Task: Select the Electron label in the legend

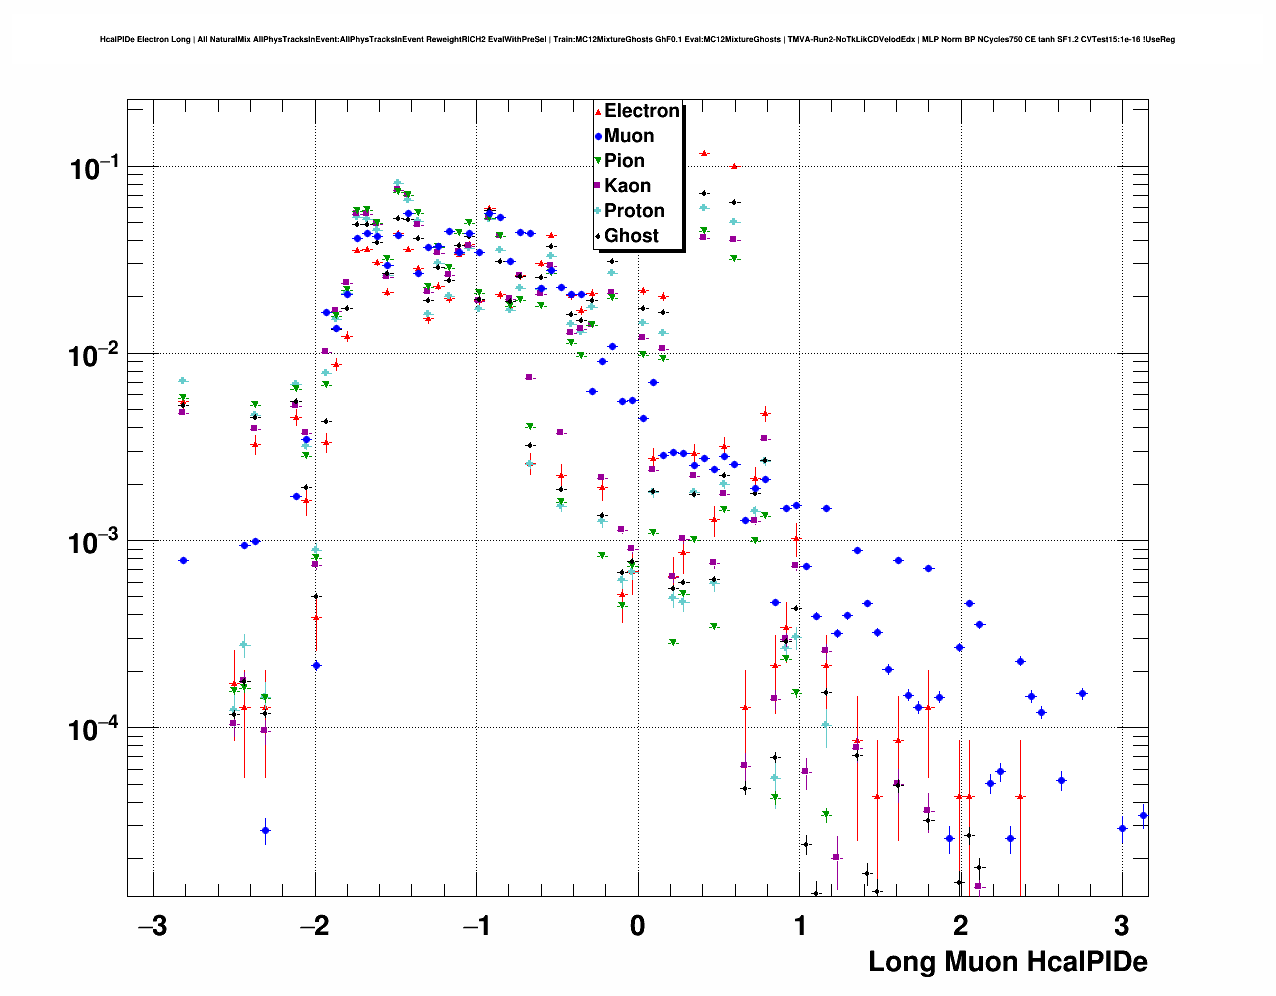Action: 641,111
